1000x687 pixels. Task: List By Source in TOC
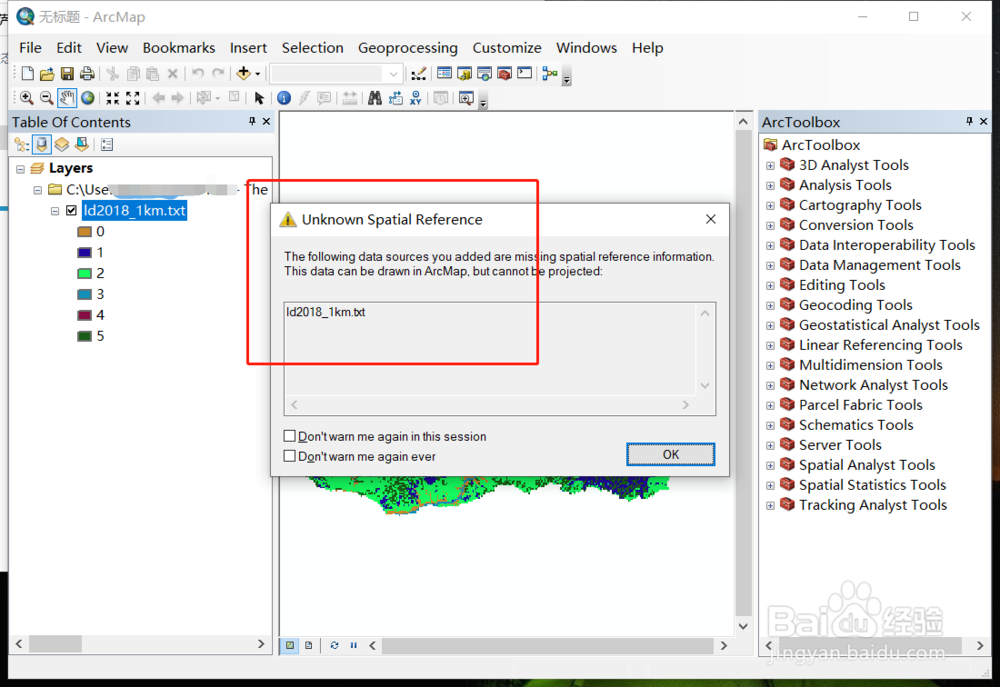pos(41,145)
